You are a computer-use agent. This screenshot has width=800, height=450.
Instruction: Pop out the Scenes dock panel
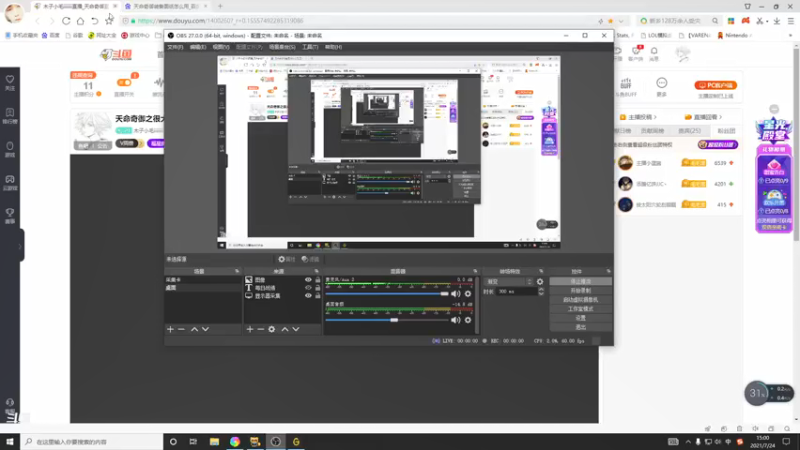[237, 271]
